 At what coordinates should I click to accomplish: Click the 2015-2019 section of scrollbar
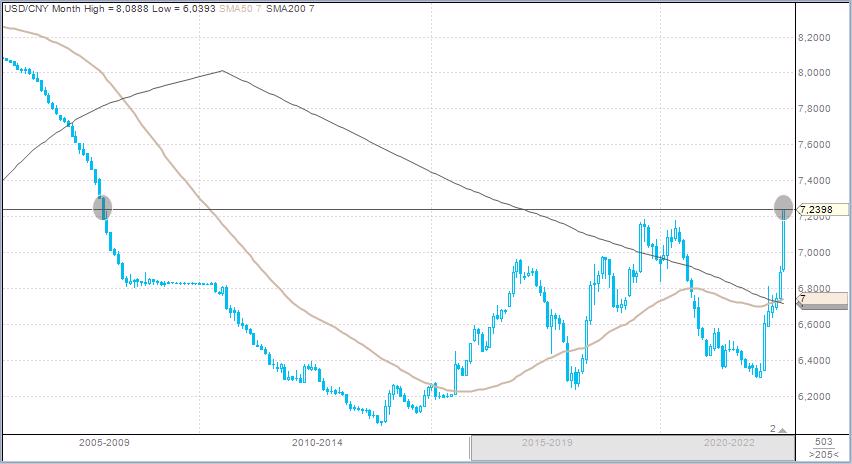click(x=546, y=441)
